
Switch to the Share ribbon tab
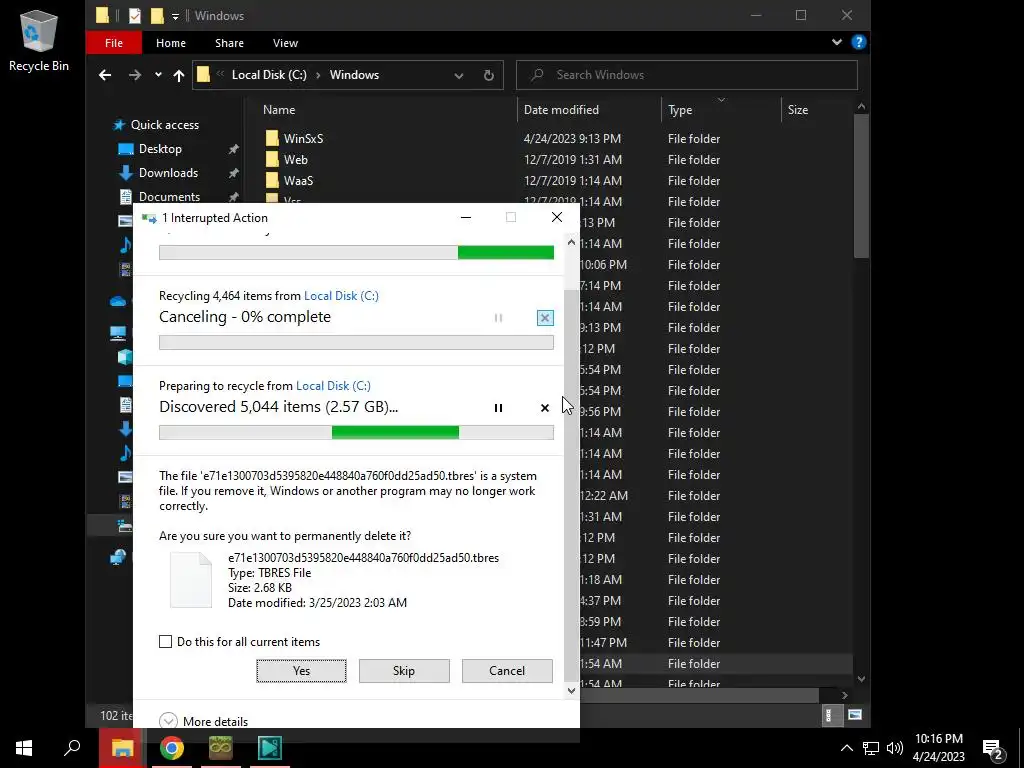[229, 43]
